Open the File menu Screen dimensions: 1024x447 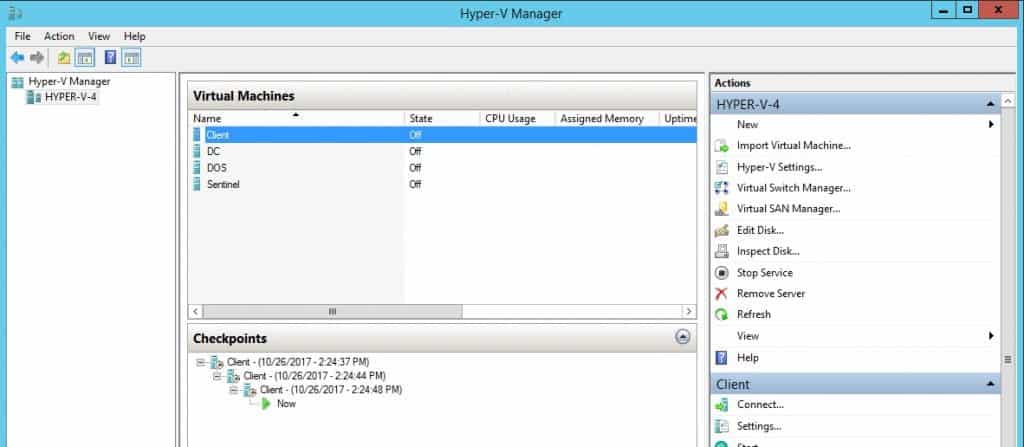pyautogui.click(x=22, y=37)
